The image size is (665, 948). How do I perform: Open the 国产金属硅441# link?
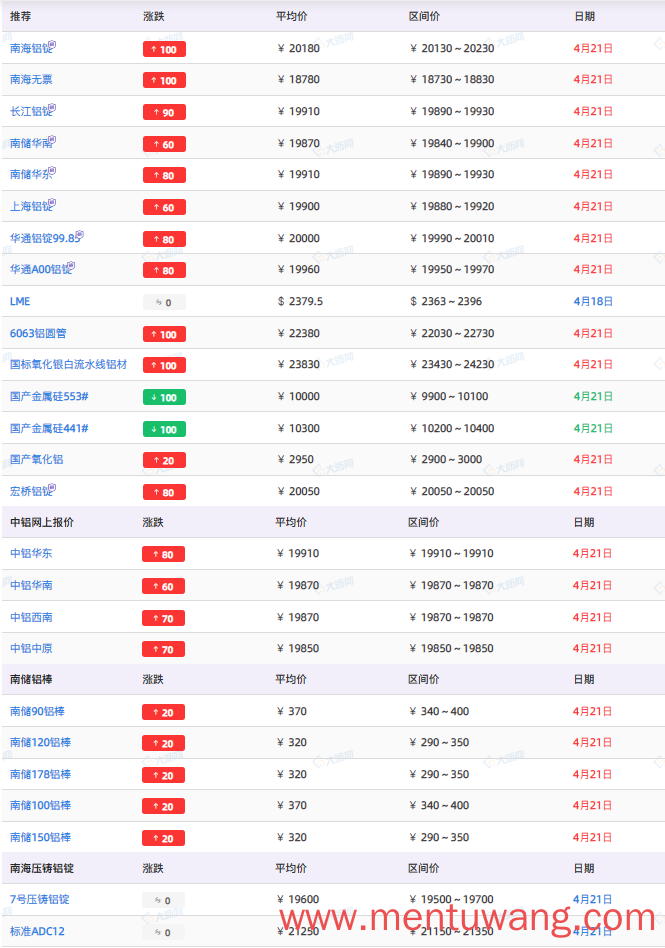[x=49, y=428]
